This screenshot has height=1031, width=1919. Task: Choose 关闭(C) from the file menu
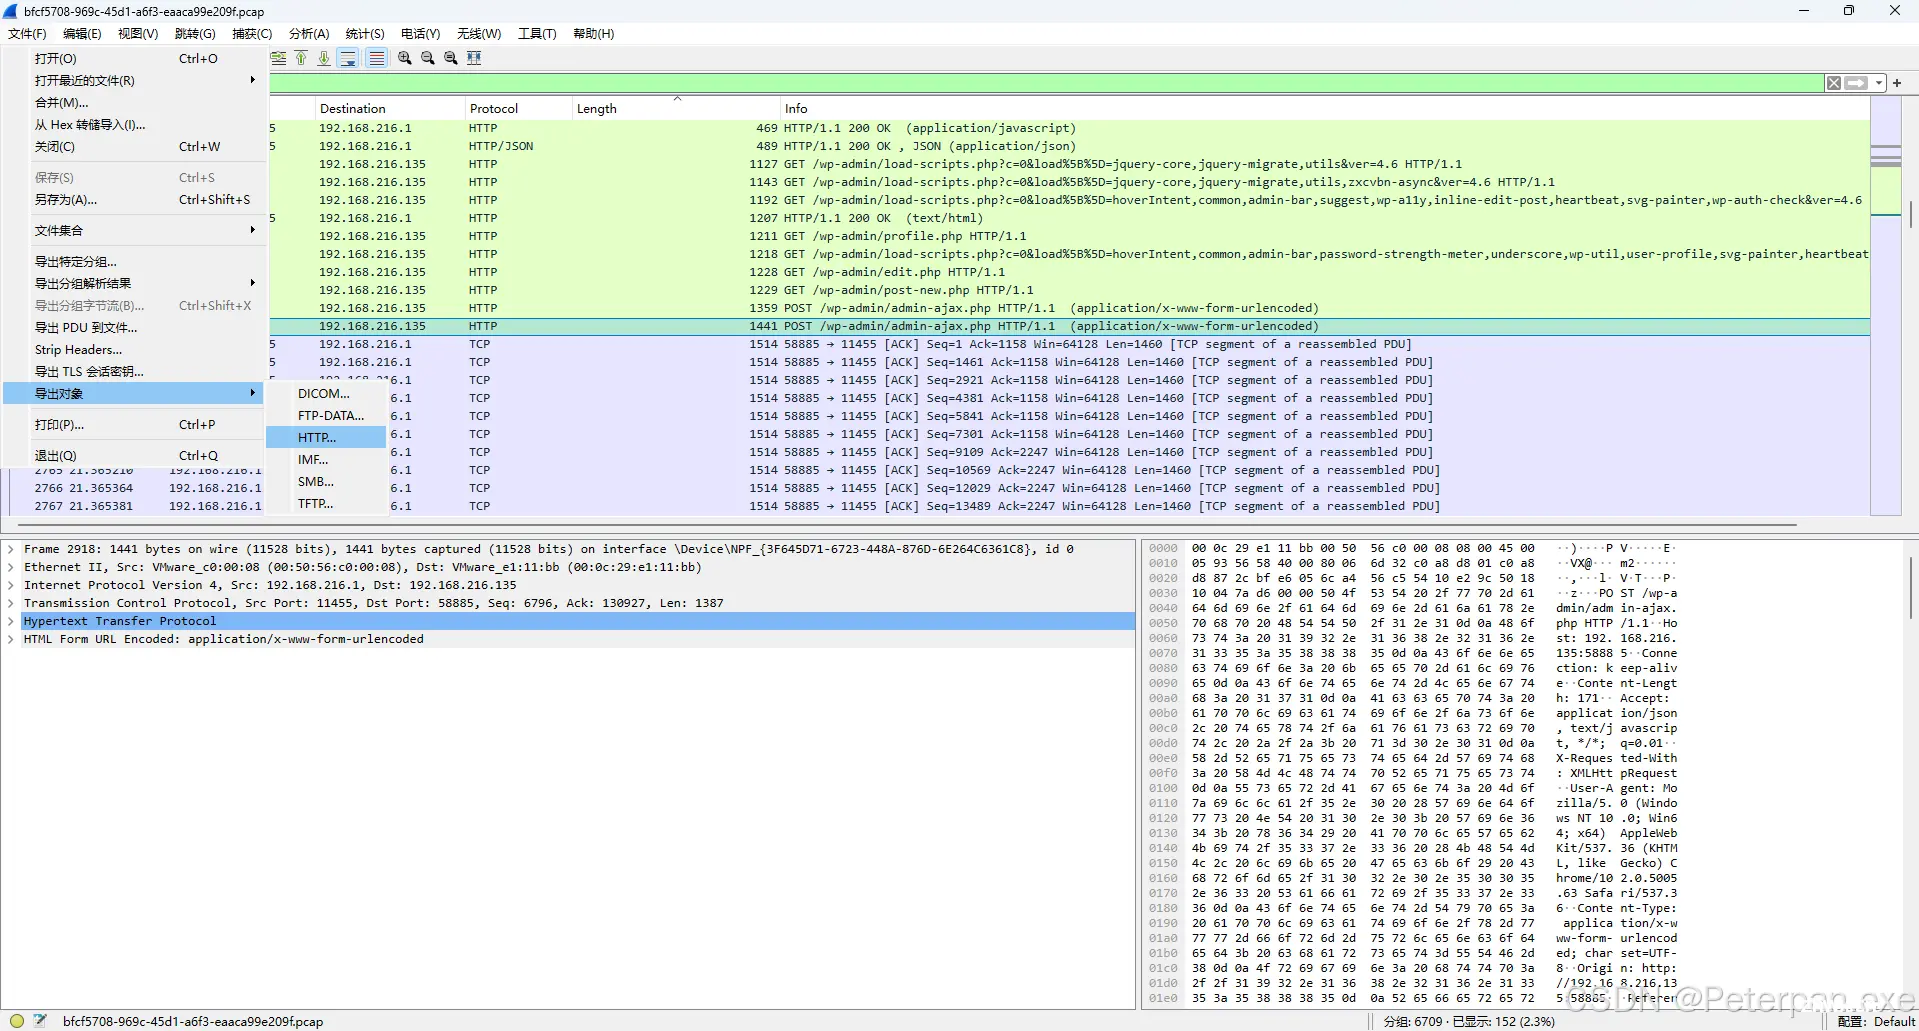pyautogui.click(x=135, y=147)
